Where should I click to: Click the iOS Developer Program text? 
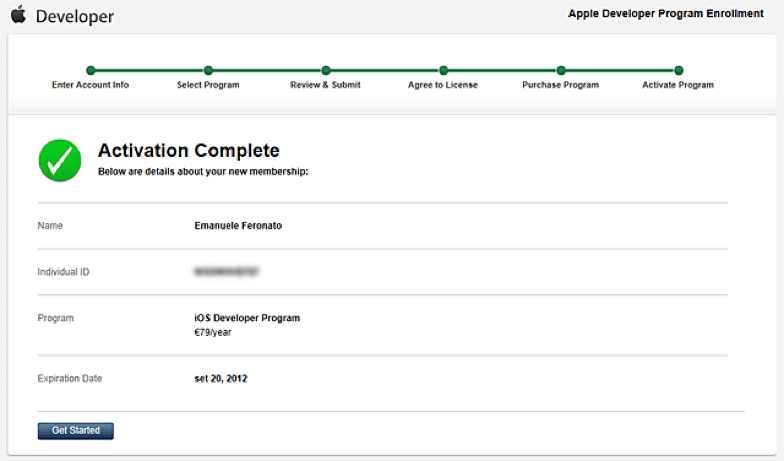[x=247, y=318]
